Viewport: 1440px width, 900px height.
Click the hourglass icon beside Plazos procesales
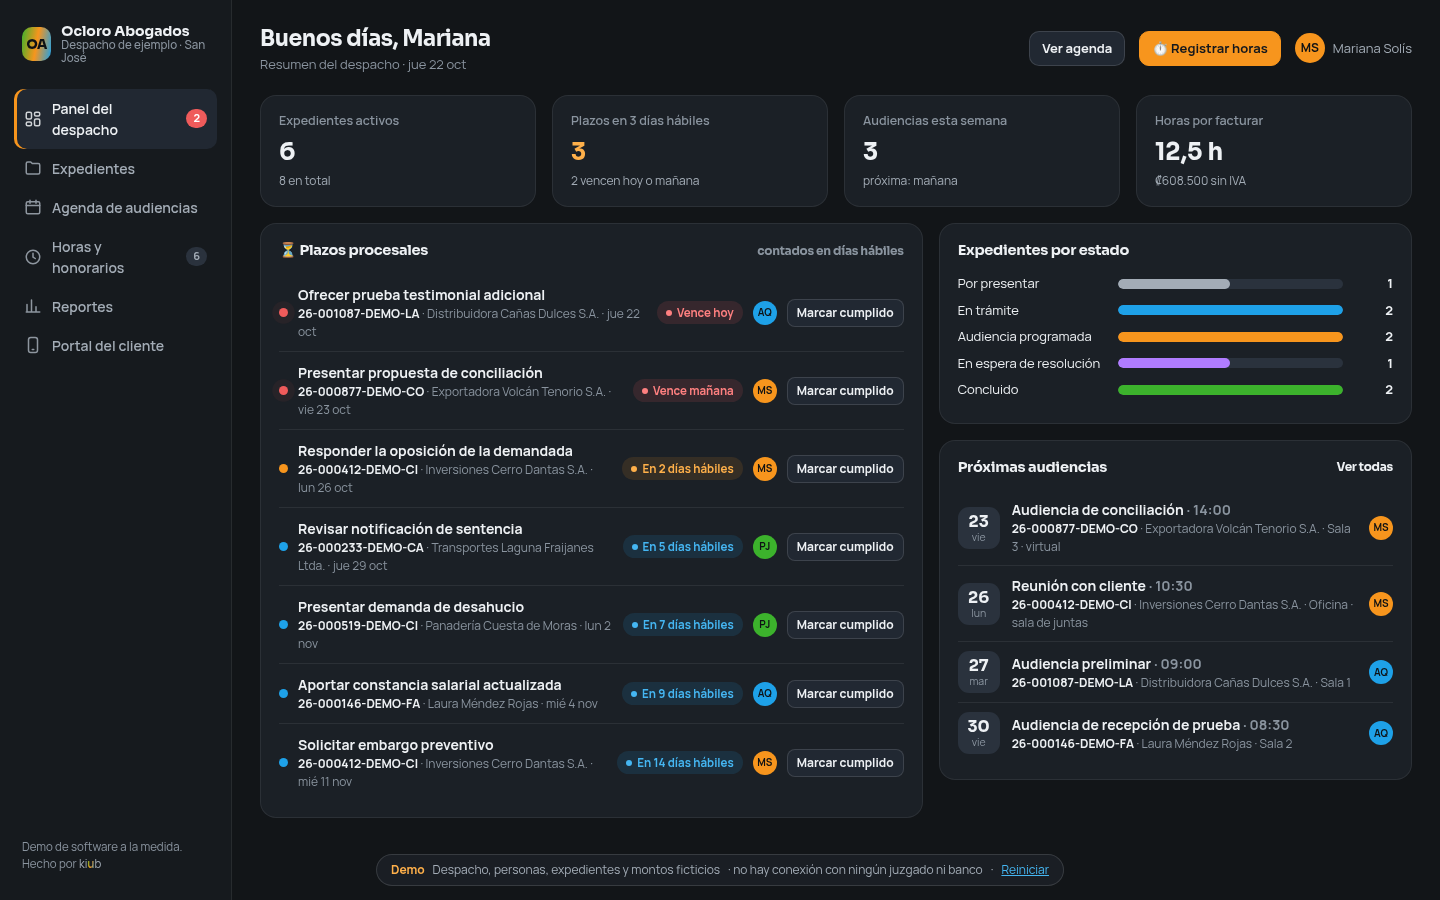tap(287, 250)
